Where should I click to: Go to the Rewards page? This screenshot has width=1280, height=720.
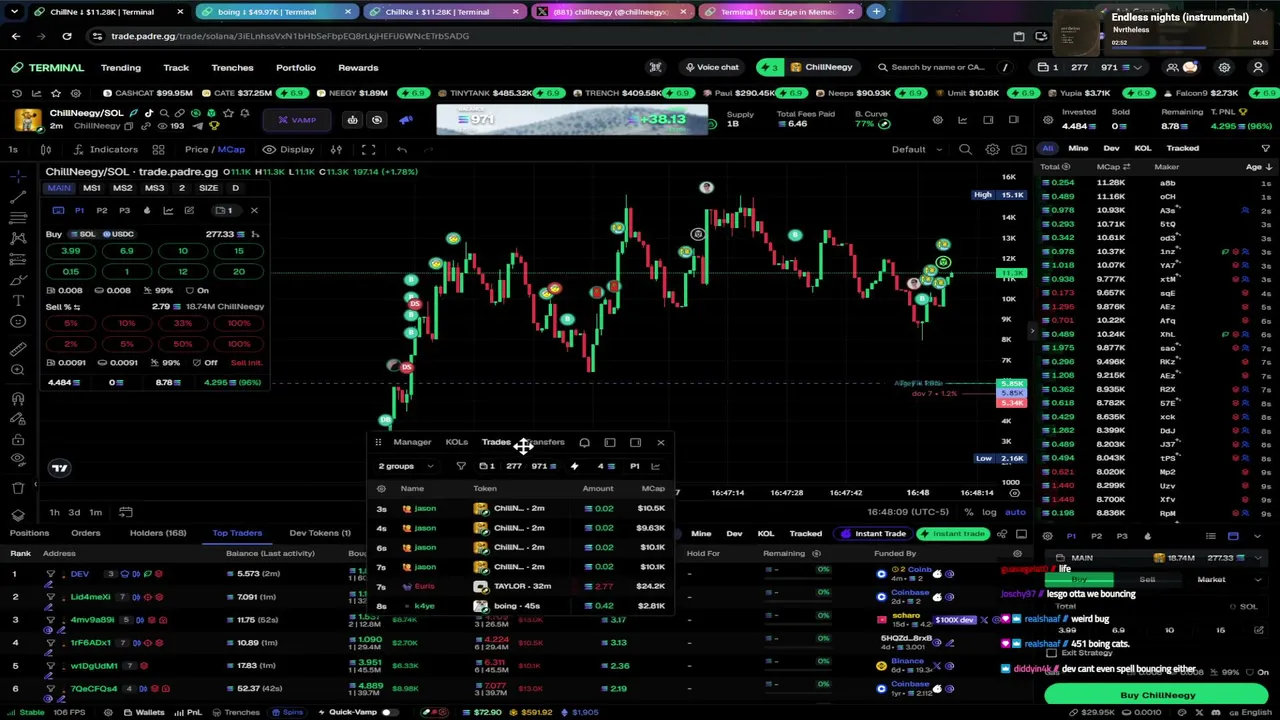358,67
